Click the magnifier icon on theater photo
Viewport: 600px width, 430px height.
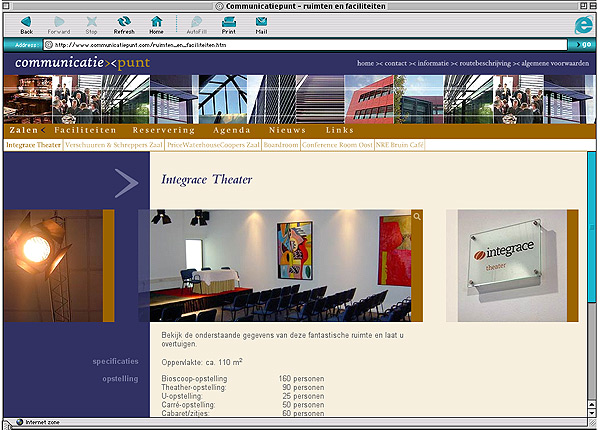[417, 217]
